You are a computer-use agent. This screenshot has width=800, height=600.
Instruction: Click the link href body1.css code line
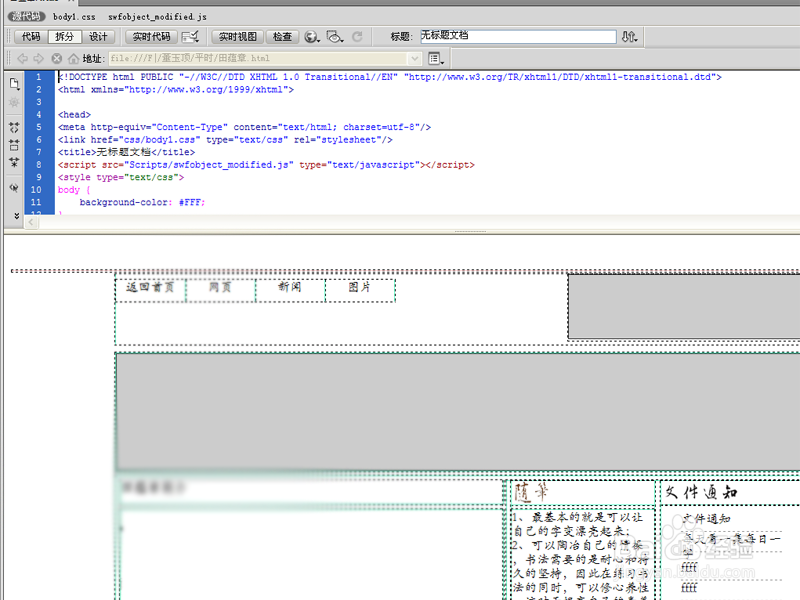[225, 140]
